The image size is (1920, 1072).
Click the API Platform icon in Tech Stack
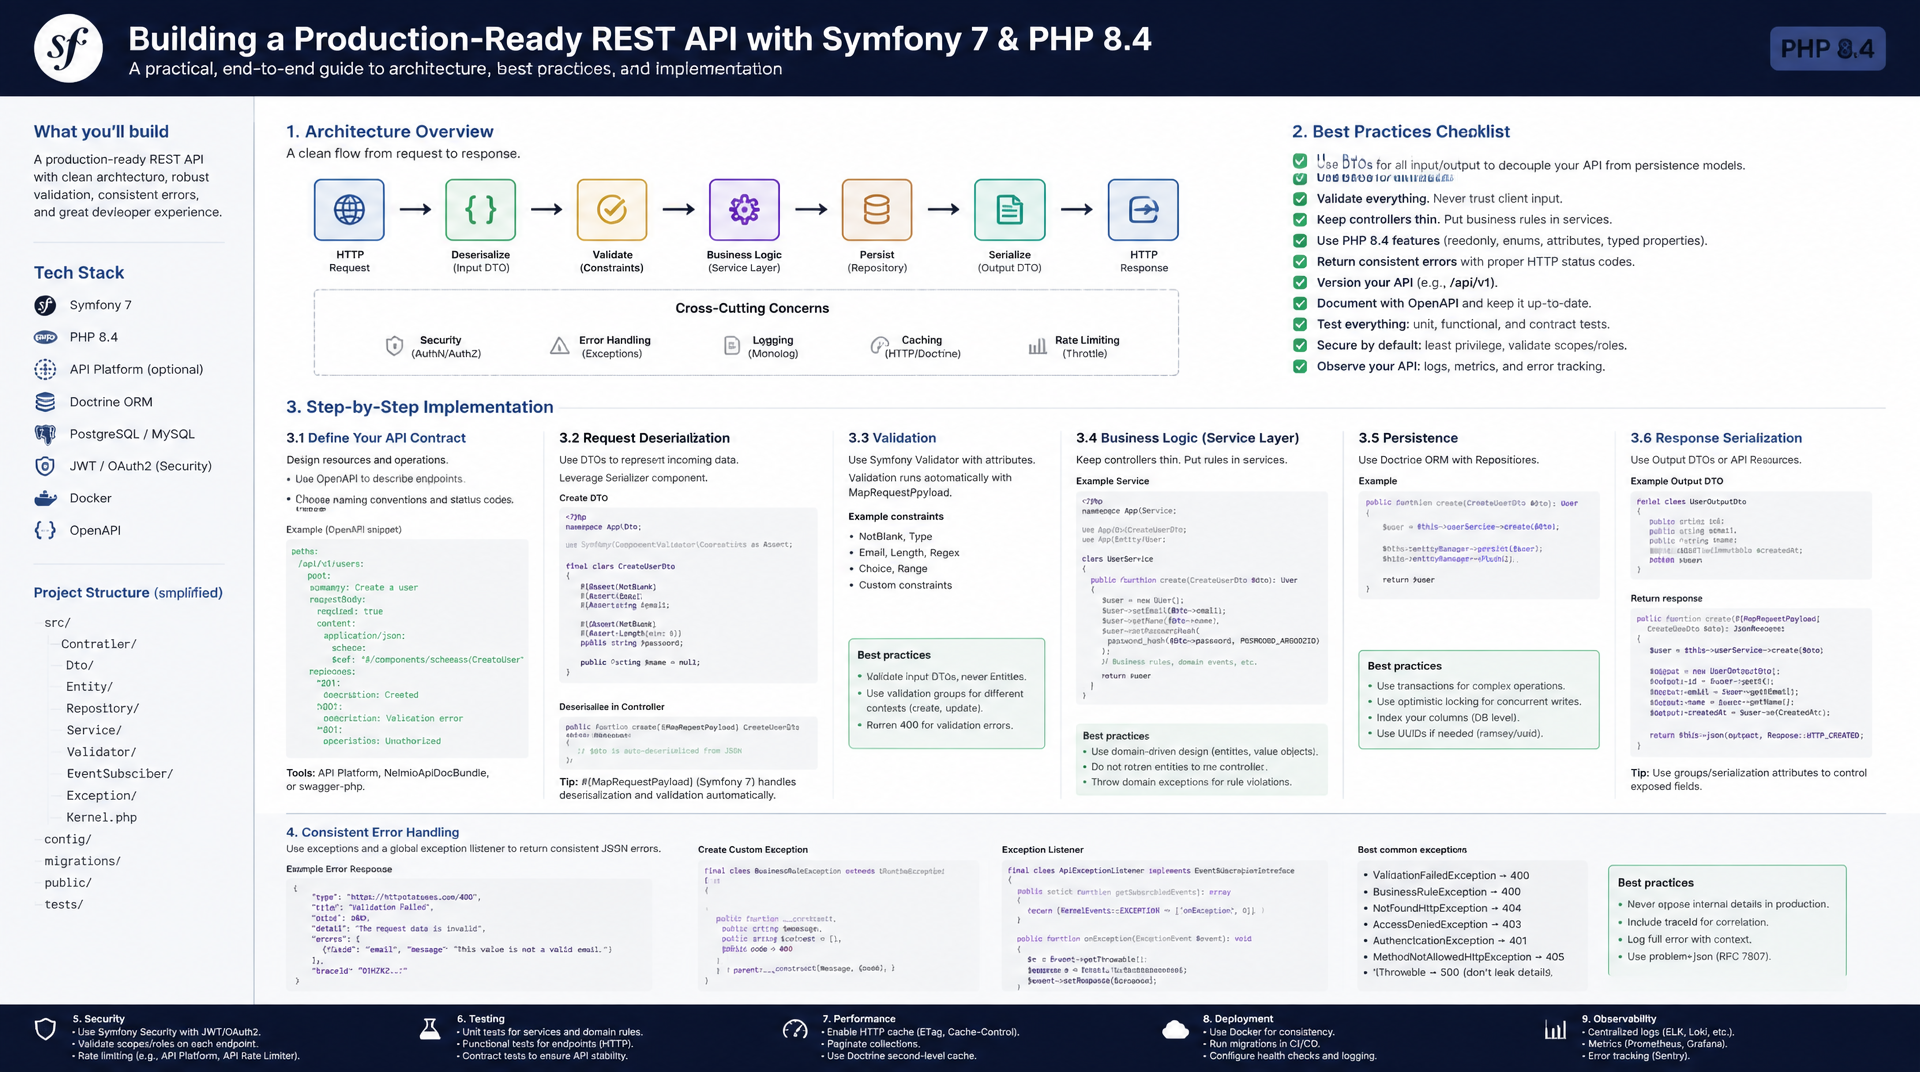45,369
